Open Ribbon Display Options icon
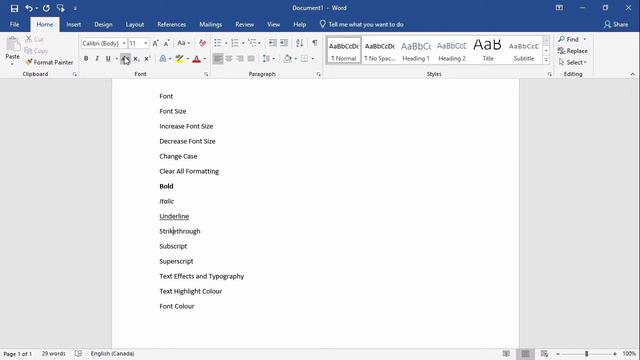The image size is (640, 360). click(x=559, y=8)
